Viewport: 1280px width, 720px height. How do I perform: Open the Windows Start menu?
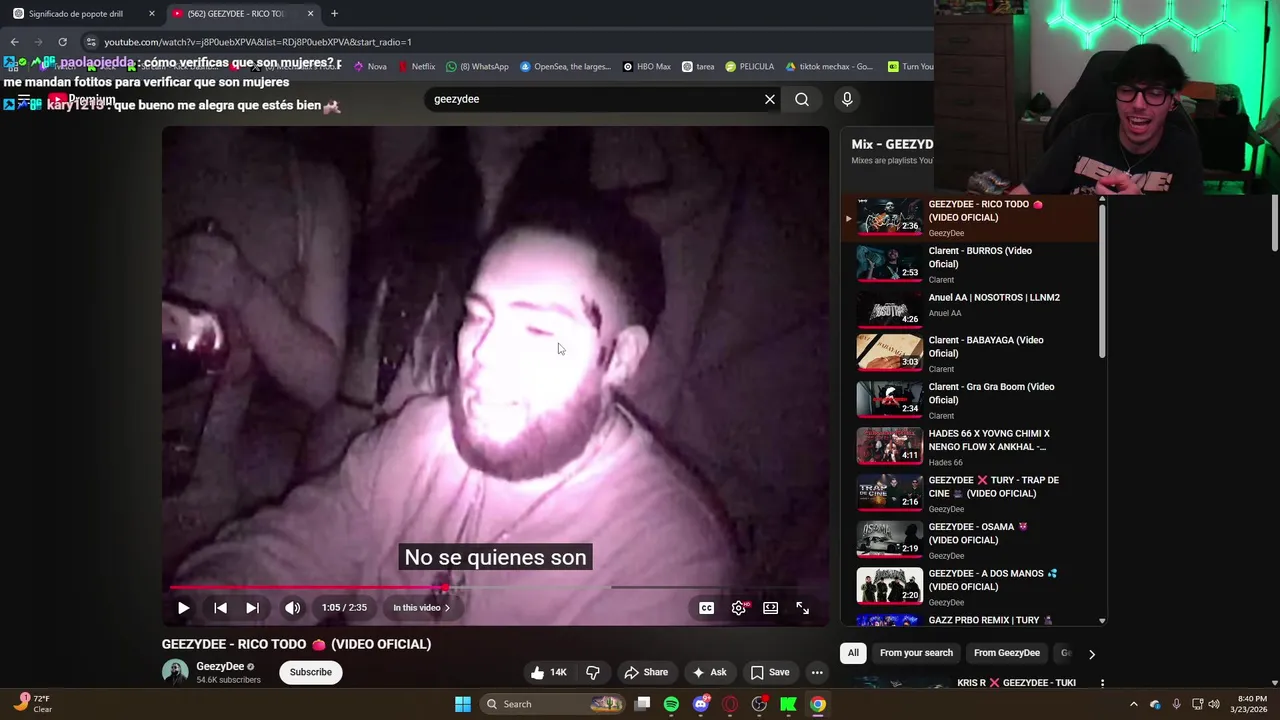(x=463, y=704)
